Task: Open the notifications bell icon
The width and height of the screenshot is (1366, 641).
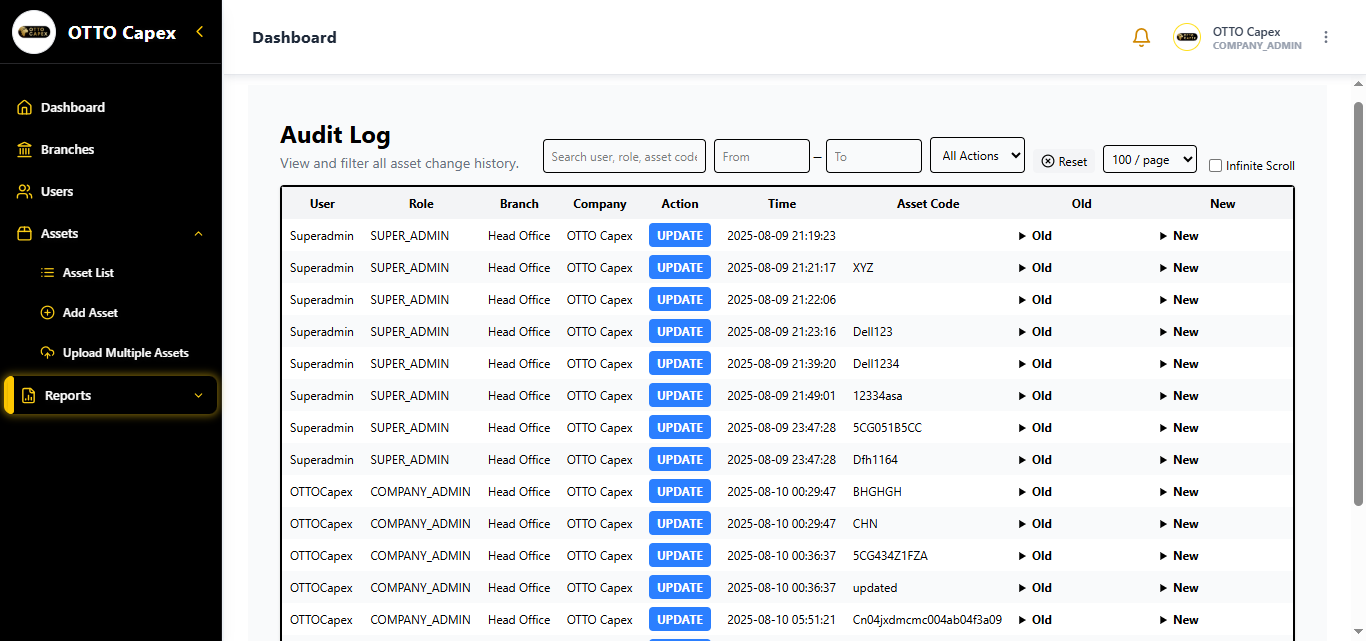Action: tap(1141, 37)
